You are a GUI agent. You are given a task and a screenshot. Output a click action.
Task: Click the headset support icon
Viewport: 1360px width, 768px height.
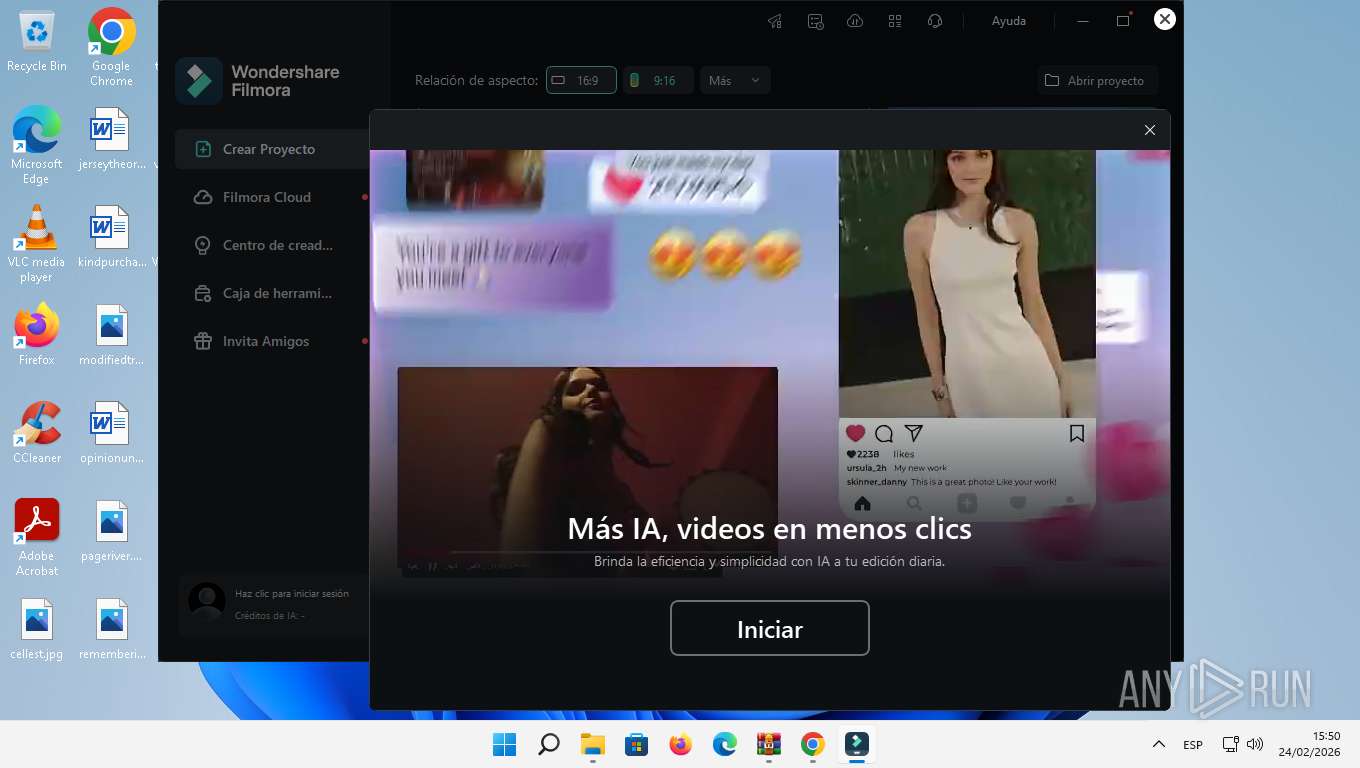point(935,21)
